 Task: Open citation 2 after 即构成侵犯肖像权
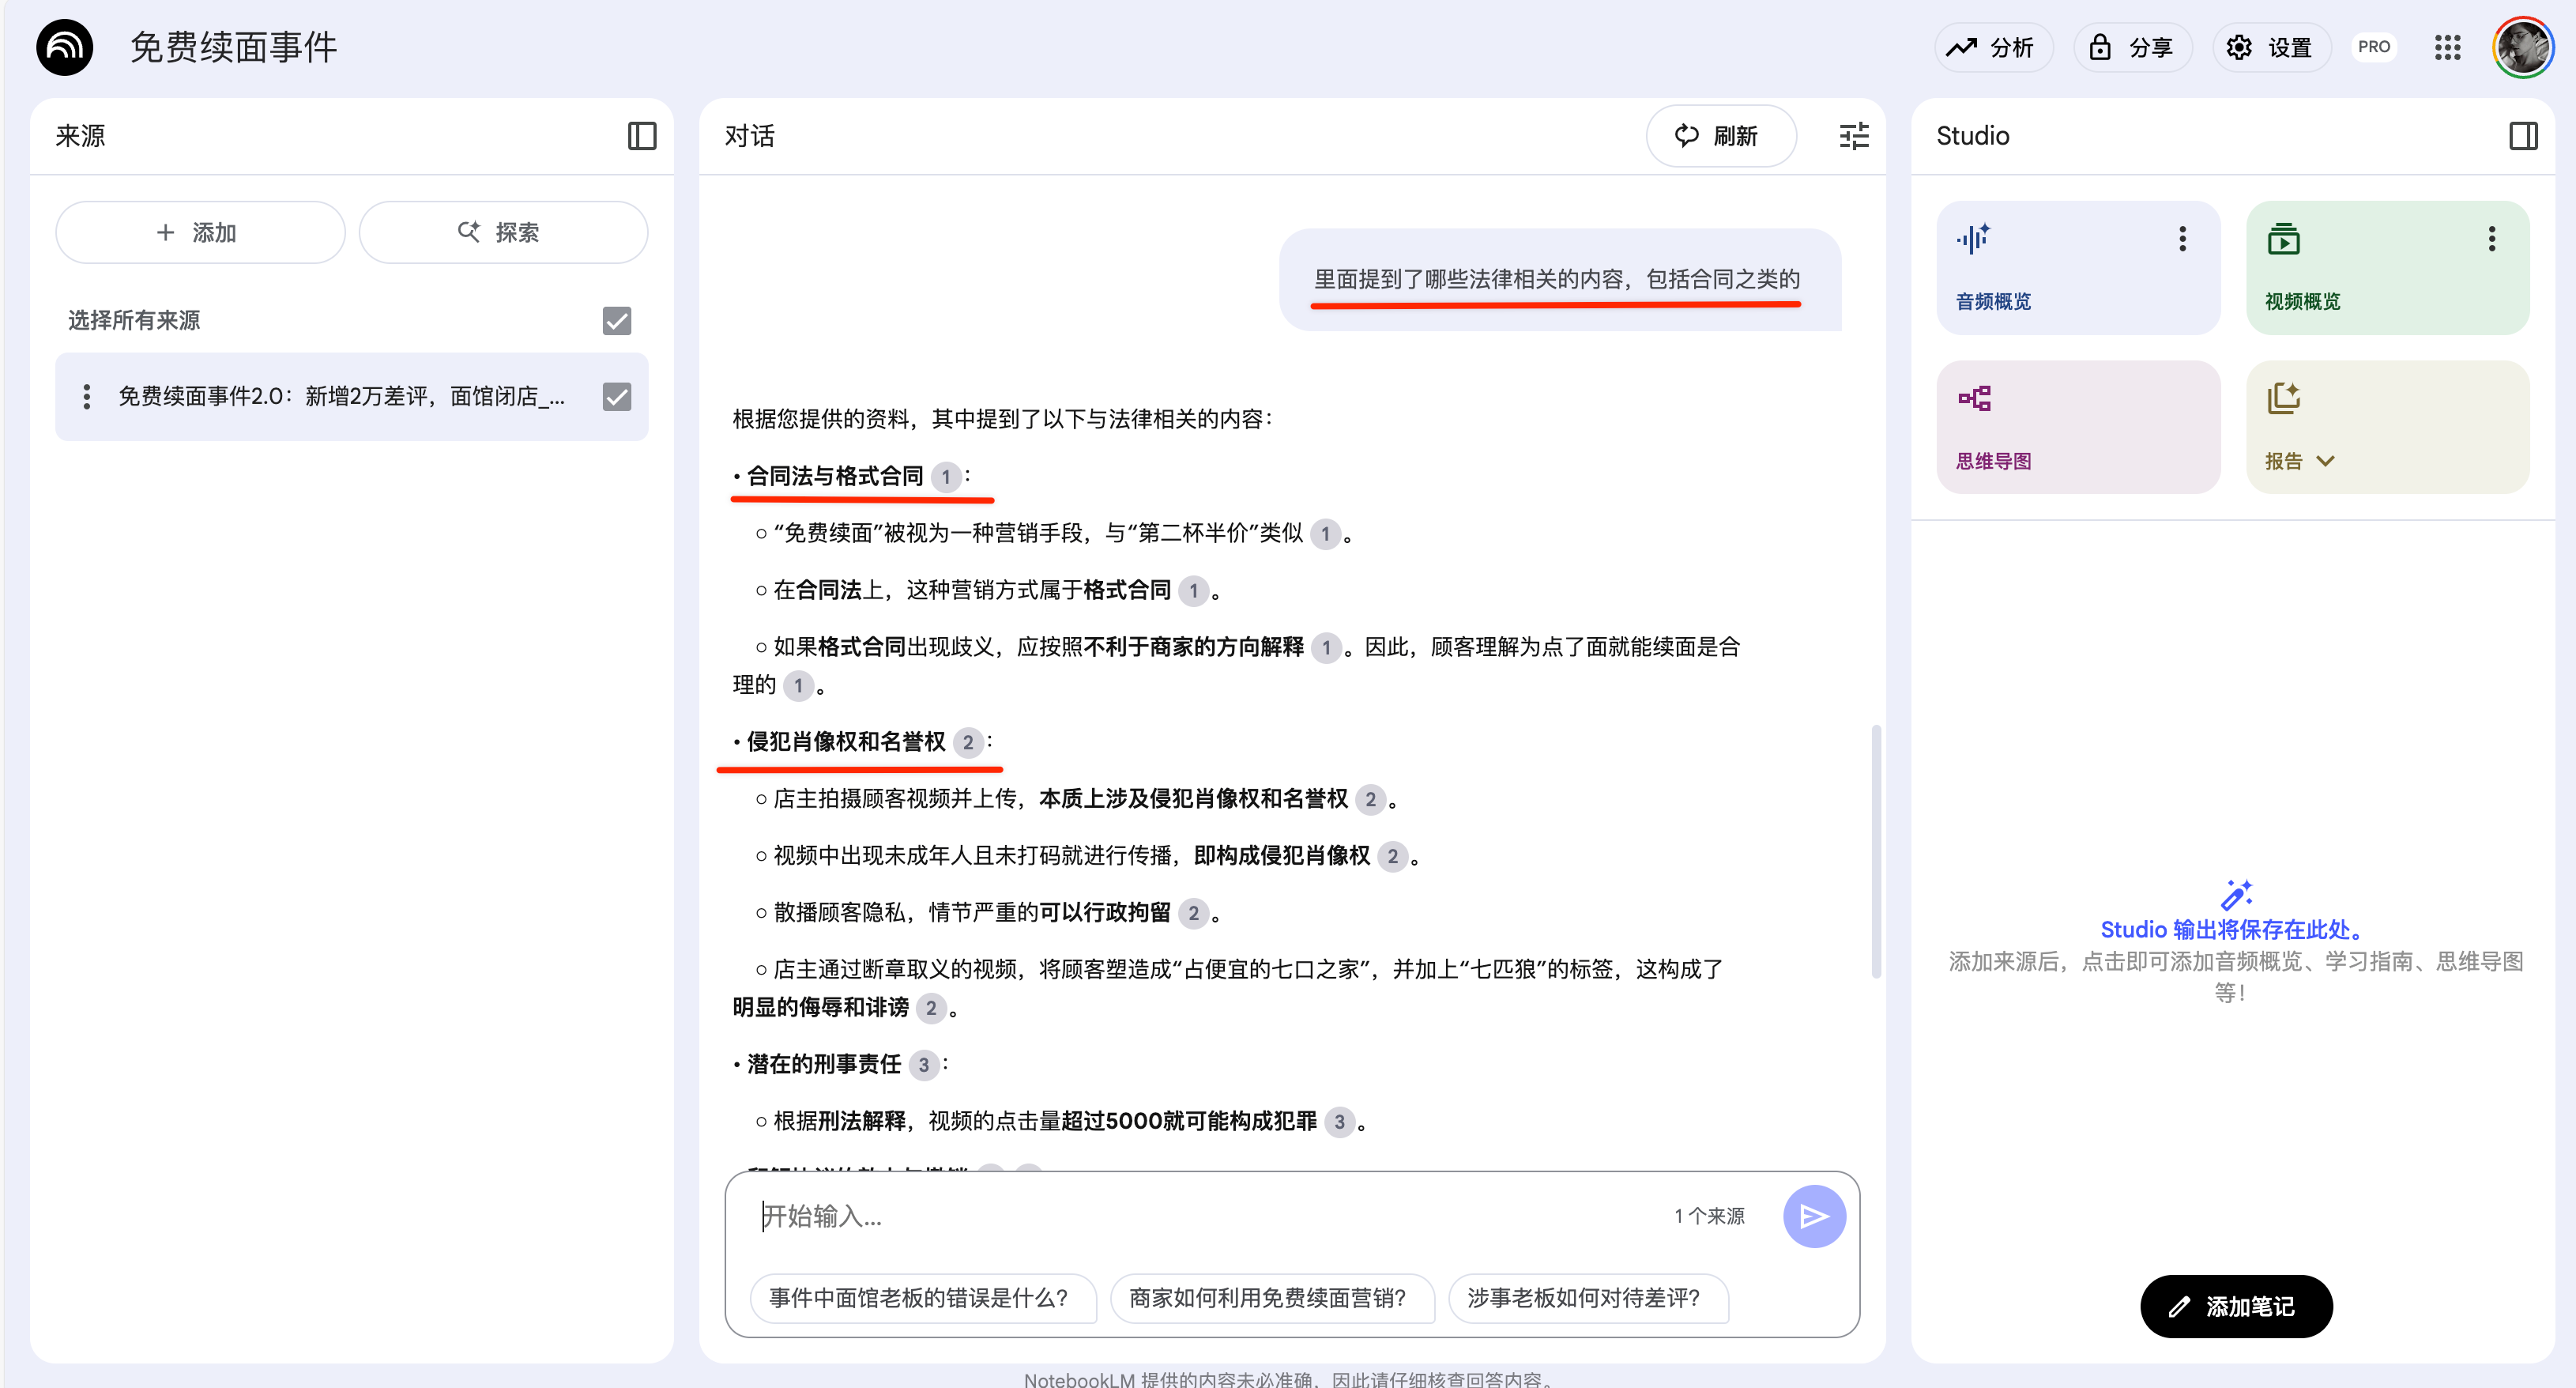click(x=1392, y=856)
